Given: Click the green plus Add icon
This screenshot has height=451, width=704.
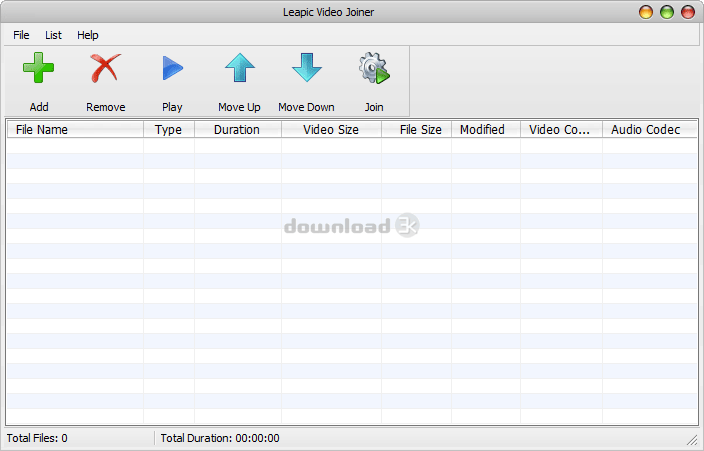Looking at the screenshot, I should click(39, 68).
